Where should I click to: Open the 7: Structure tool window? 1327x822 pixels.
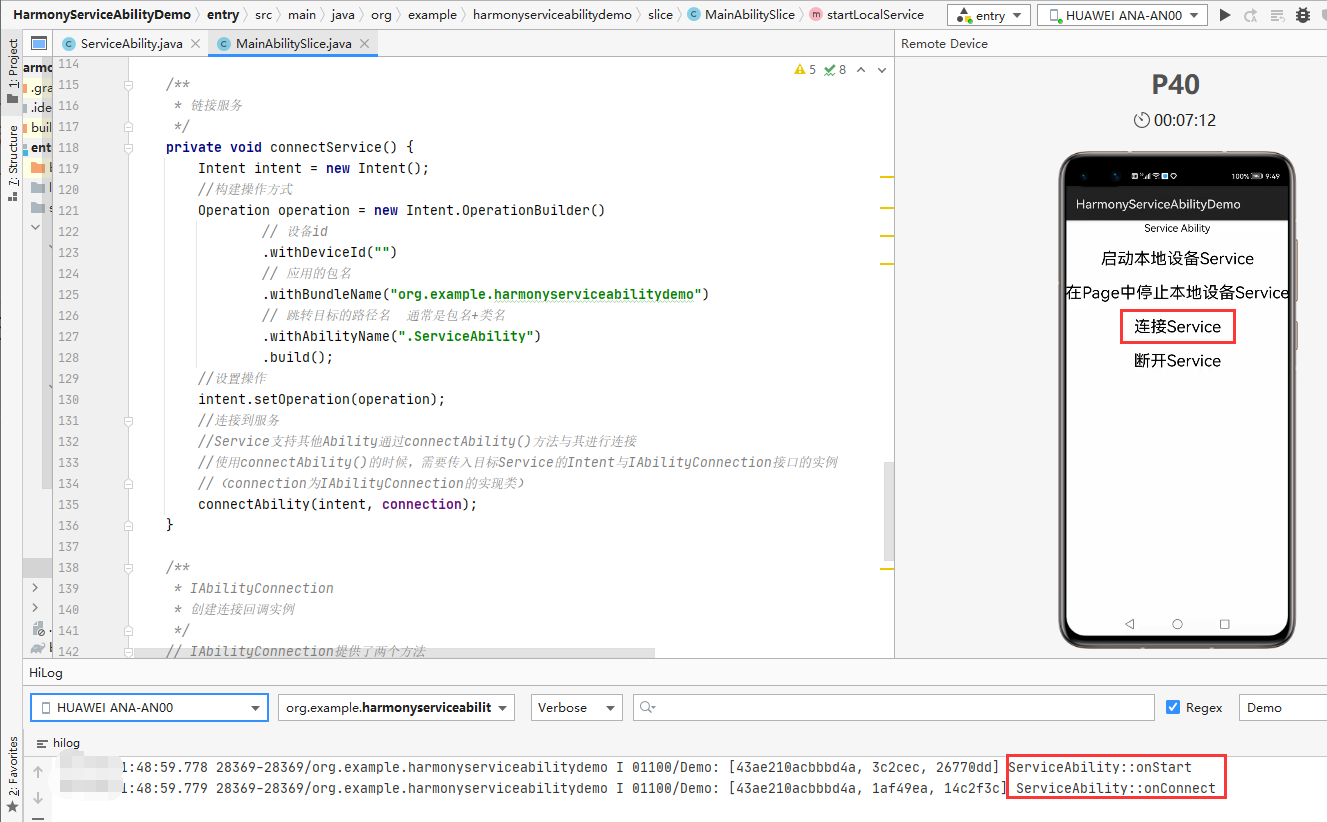(12, 163)
